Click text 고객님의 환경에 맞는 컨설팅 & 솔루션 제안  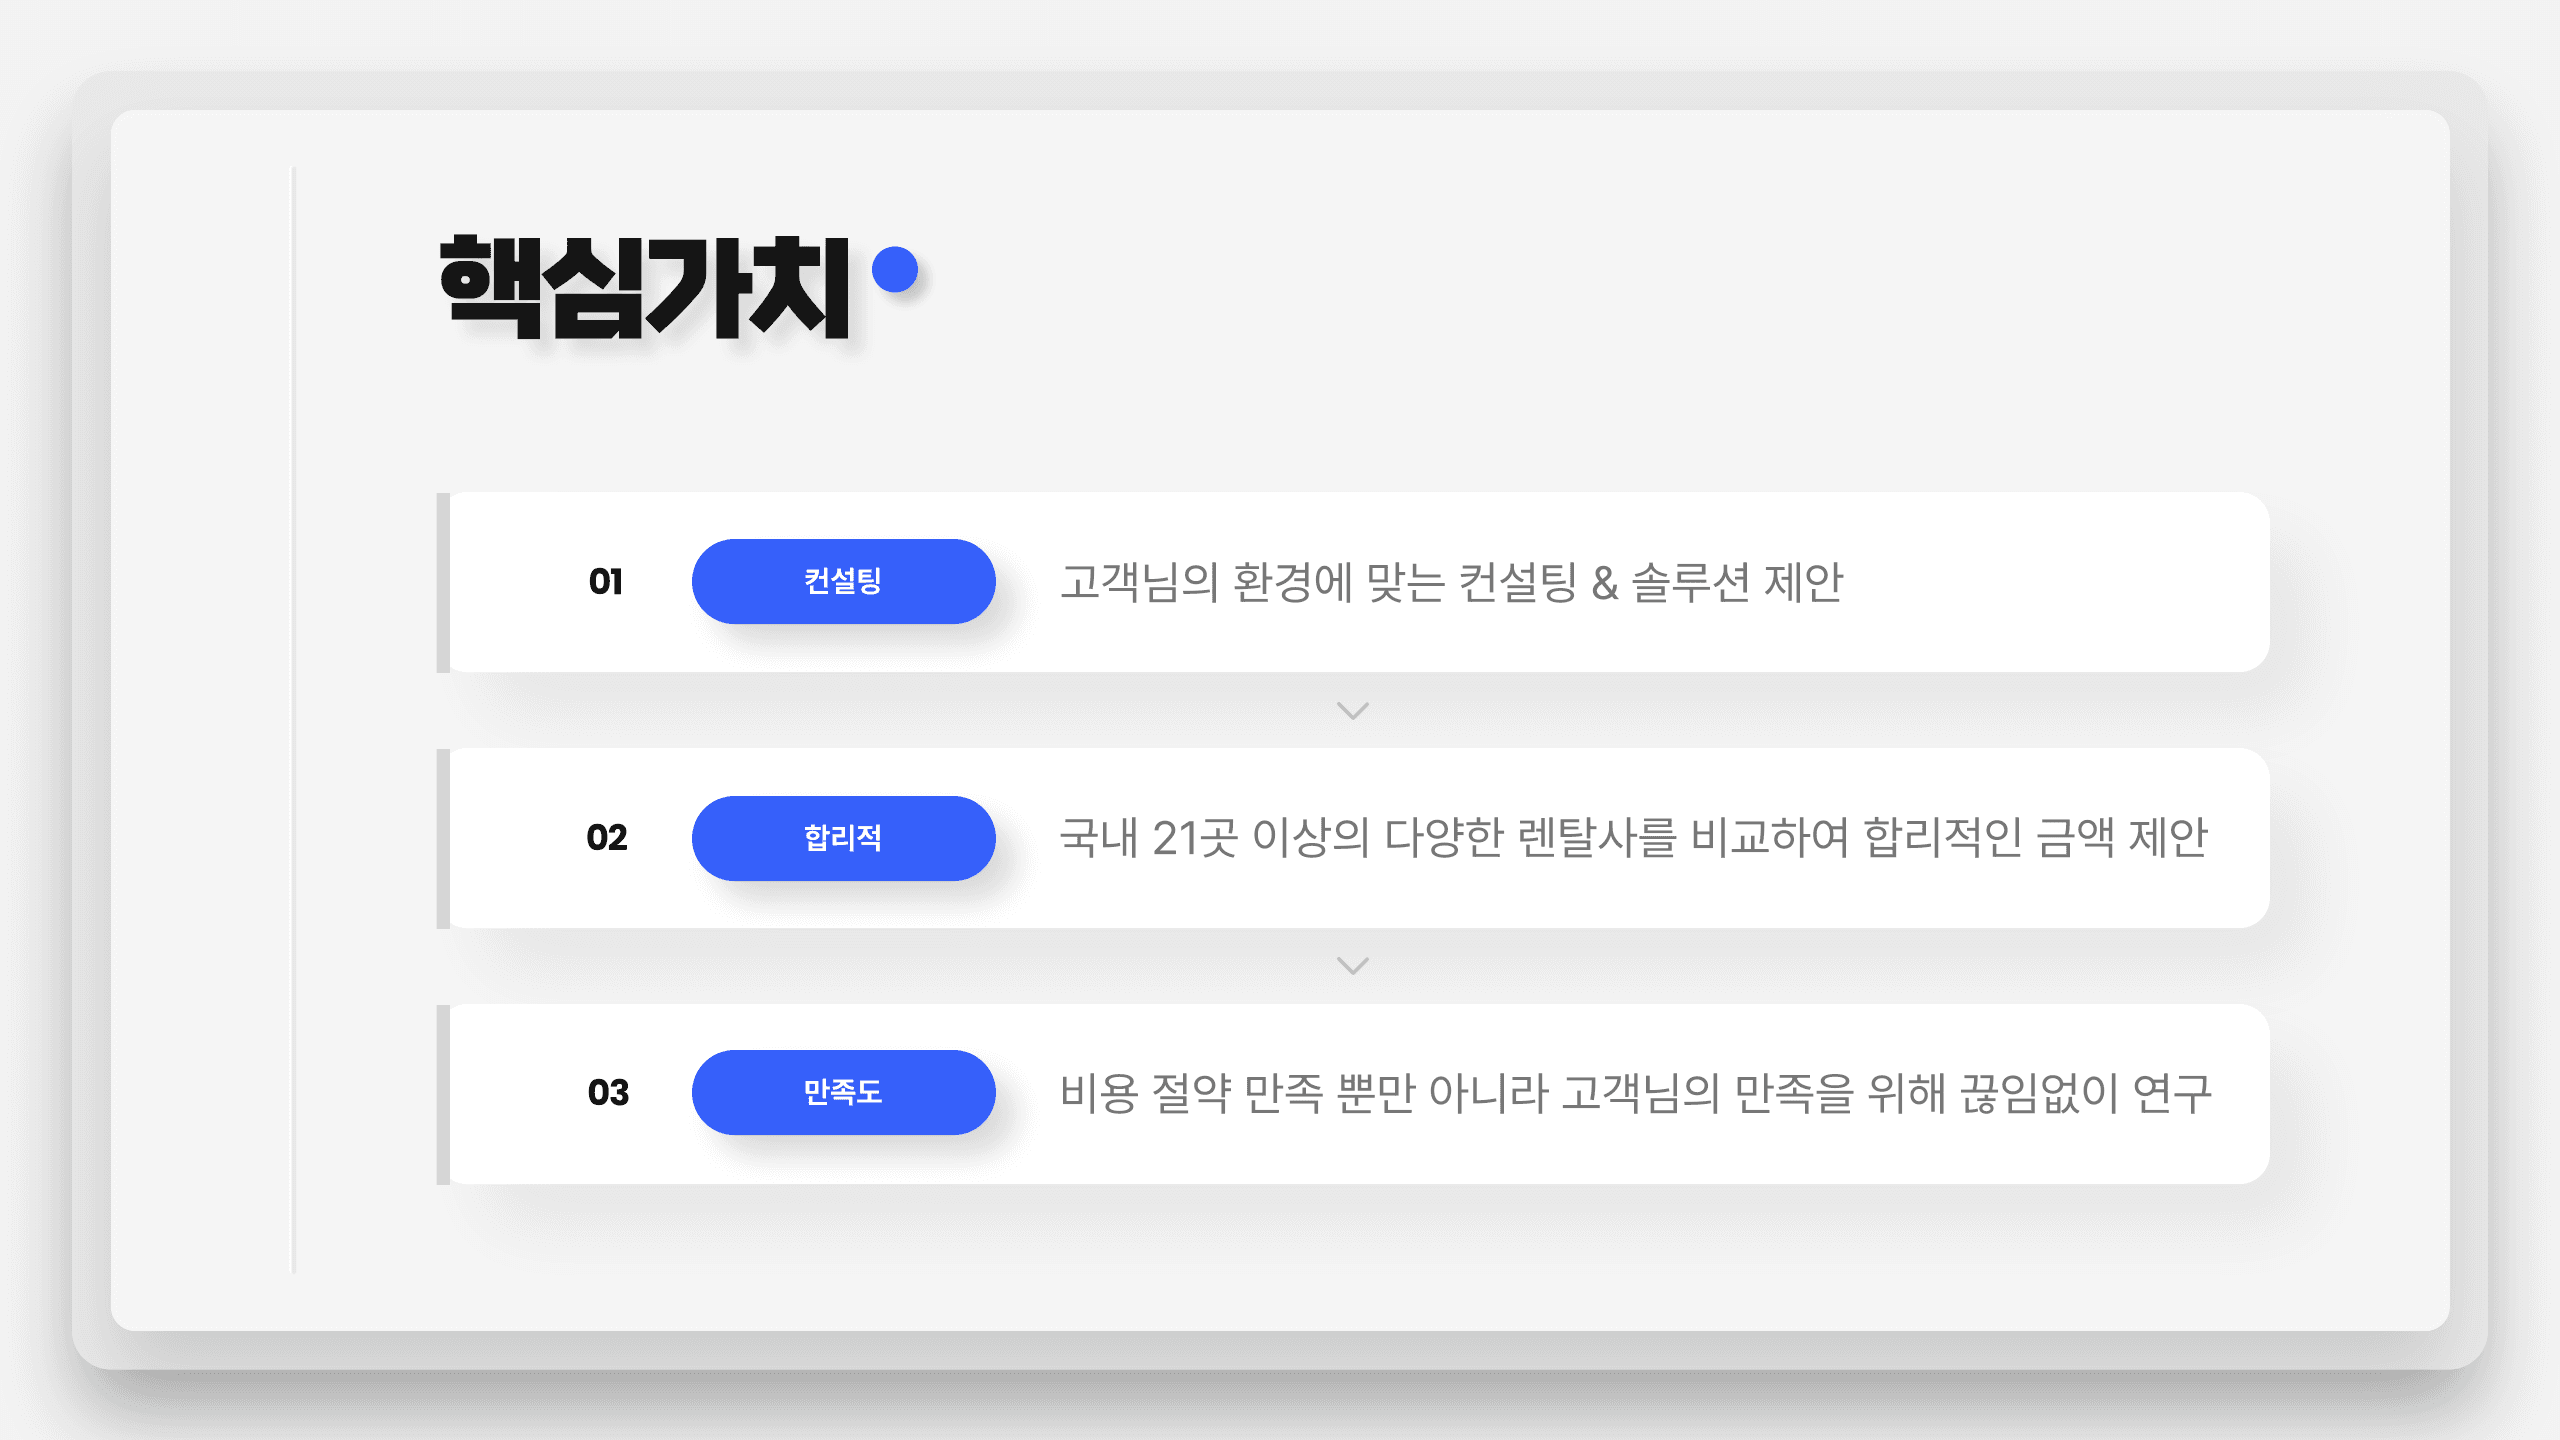1451,582
